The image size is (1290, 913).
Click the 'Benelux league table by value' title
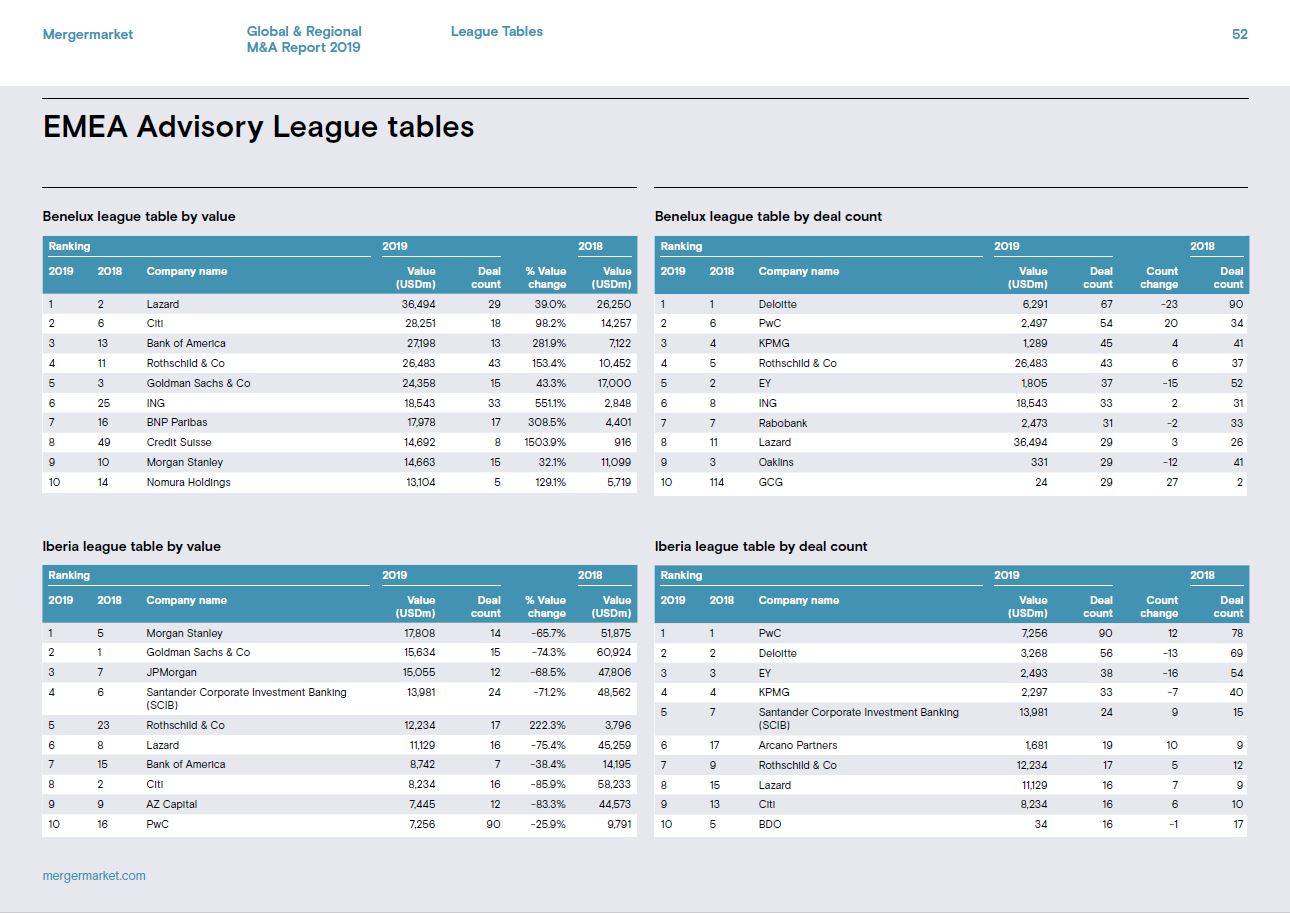tap(139, 216)
